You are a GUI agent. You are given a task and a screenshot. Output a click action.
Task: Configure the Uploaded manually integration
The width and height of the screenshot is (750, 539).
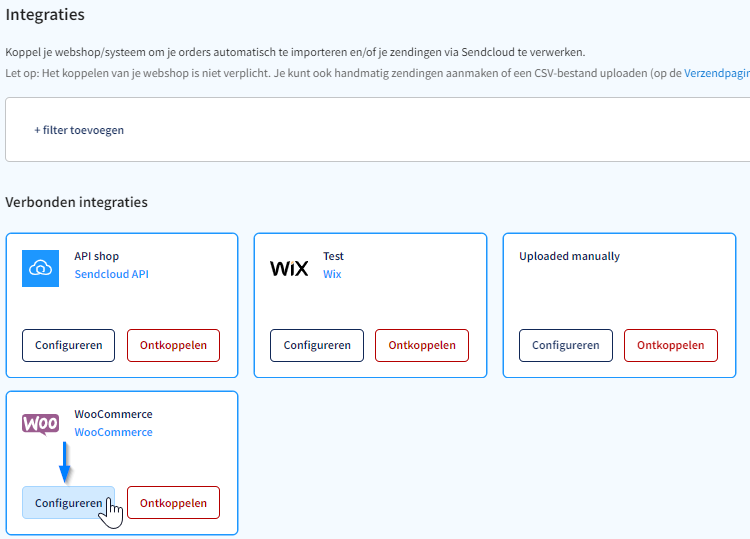566,345
